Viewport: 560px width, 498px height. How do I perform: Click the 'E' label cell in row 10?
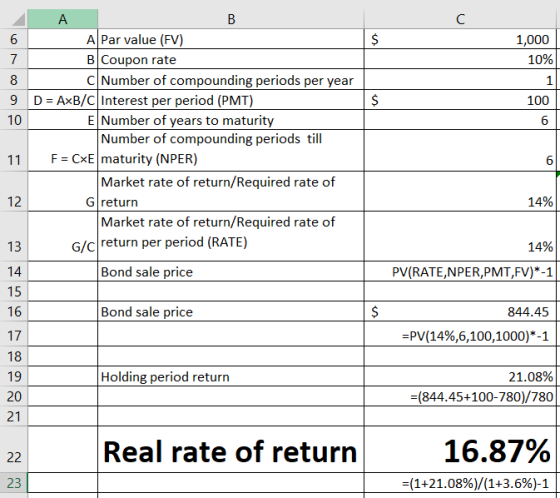[62, 120]
